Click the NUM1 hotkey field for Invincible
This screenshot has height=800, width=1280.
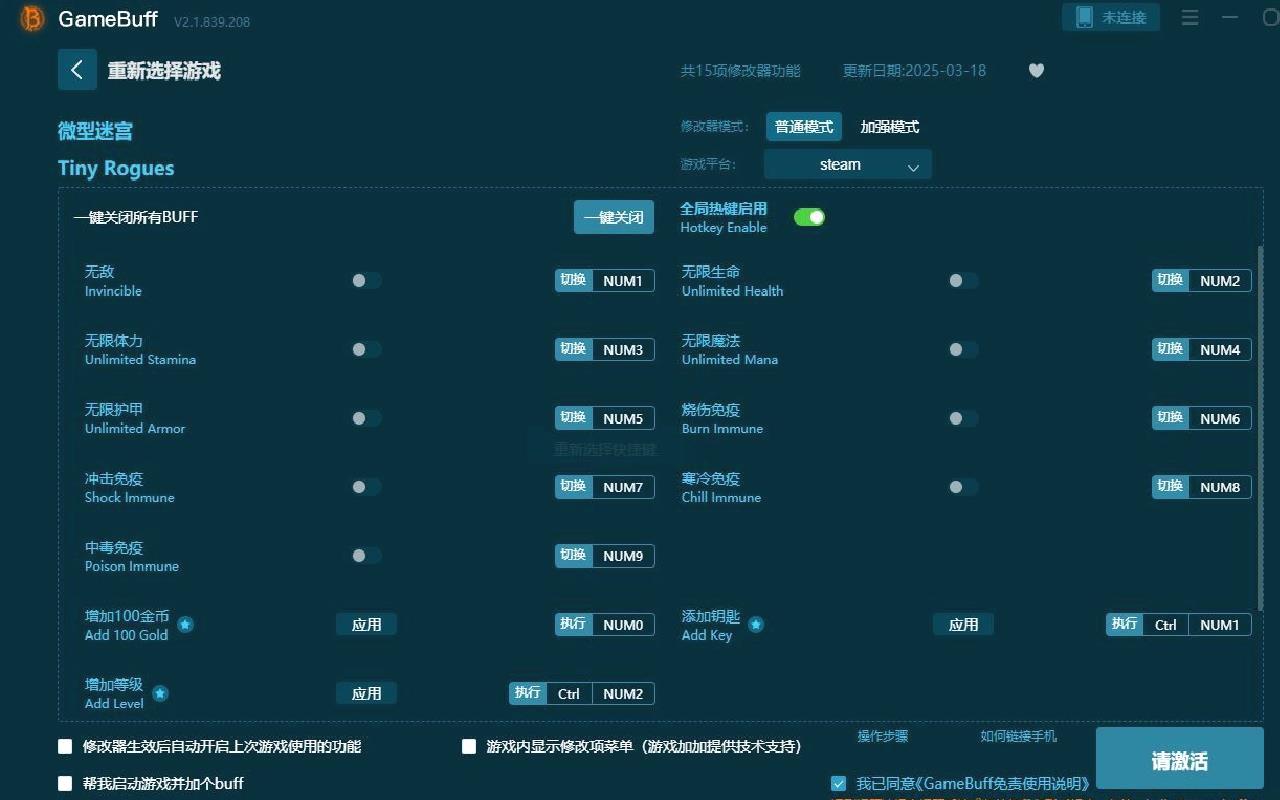tap(623, 281)
